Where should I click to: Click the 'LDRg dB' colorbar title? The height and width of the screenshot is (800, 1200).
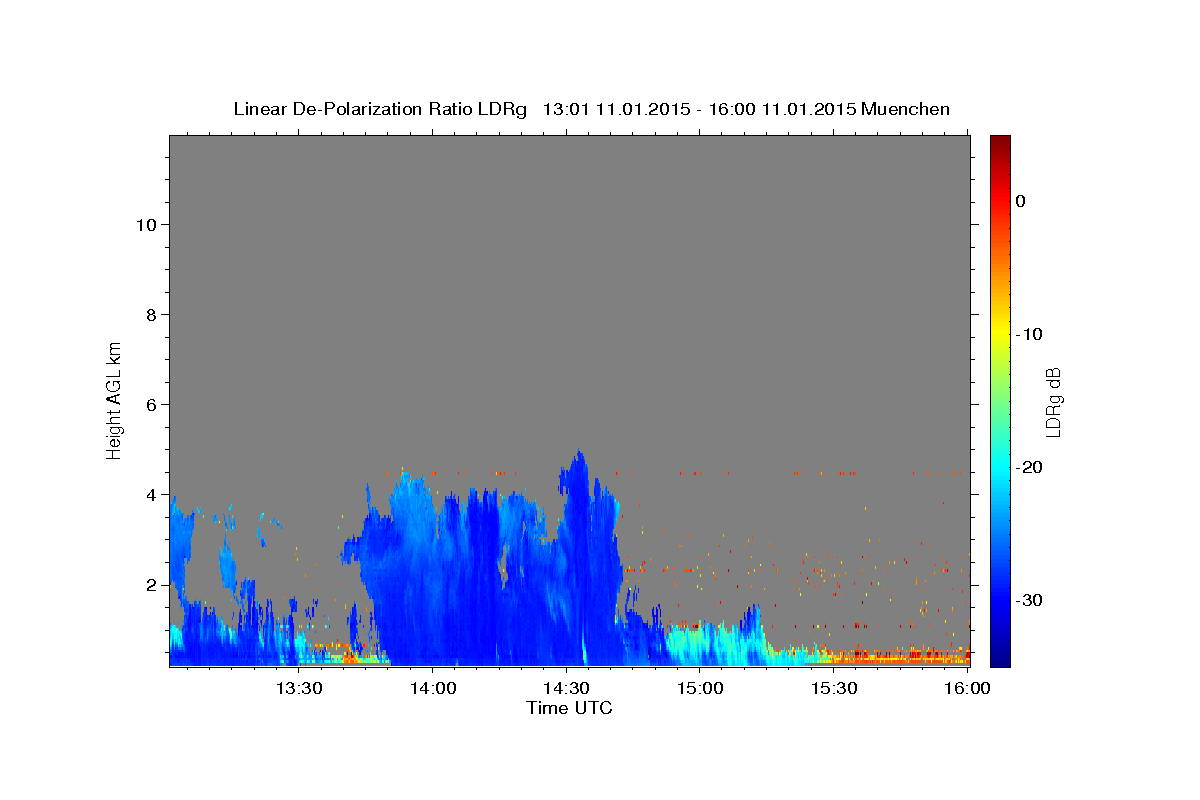tap(1053, 401)
